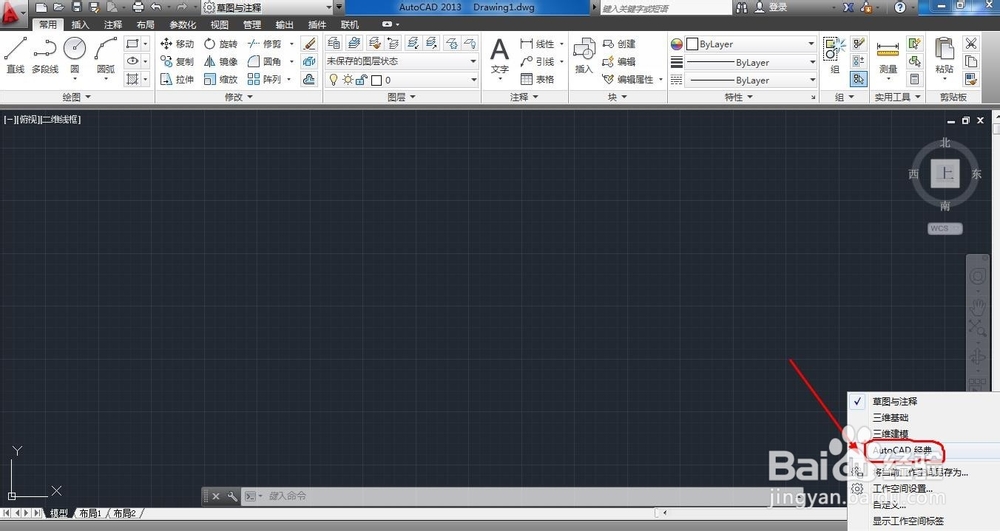Click the Help question mark icon

click(900, 8)
